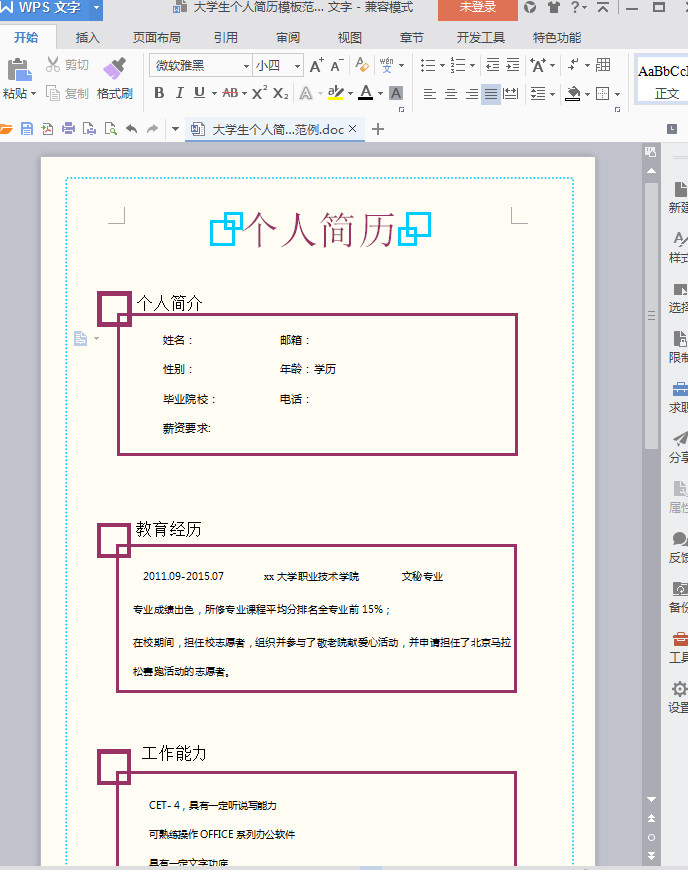Open the 审阅 (Review) tab
The width and height of the screenshot is (688, 870).
[288, 38]
